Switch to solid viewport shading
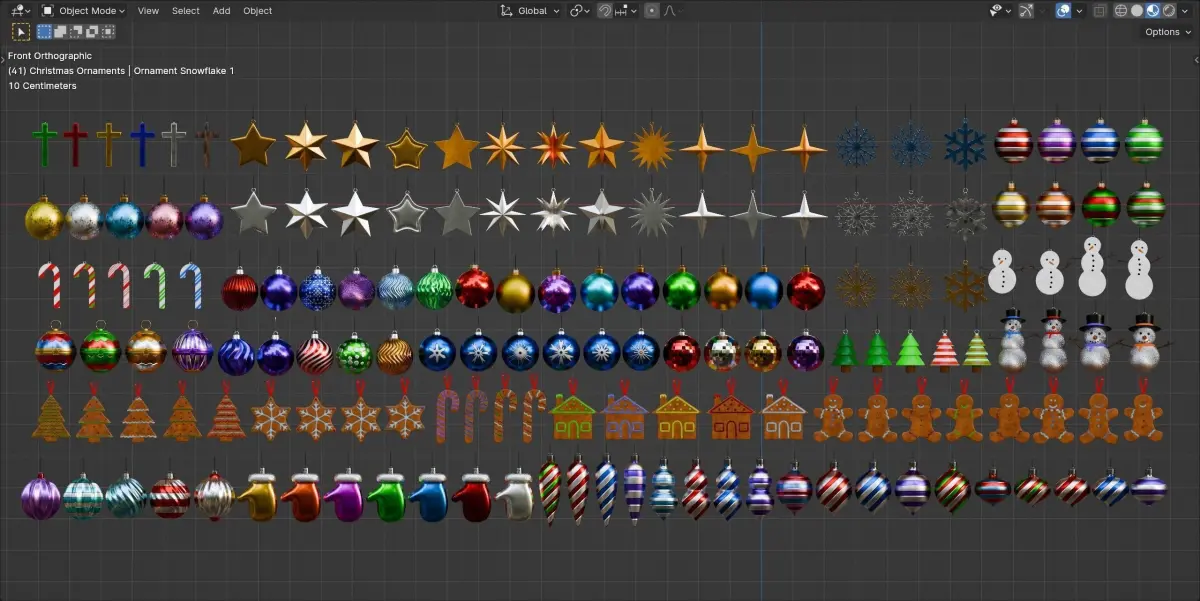 [x=1137, y=11]
